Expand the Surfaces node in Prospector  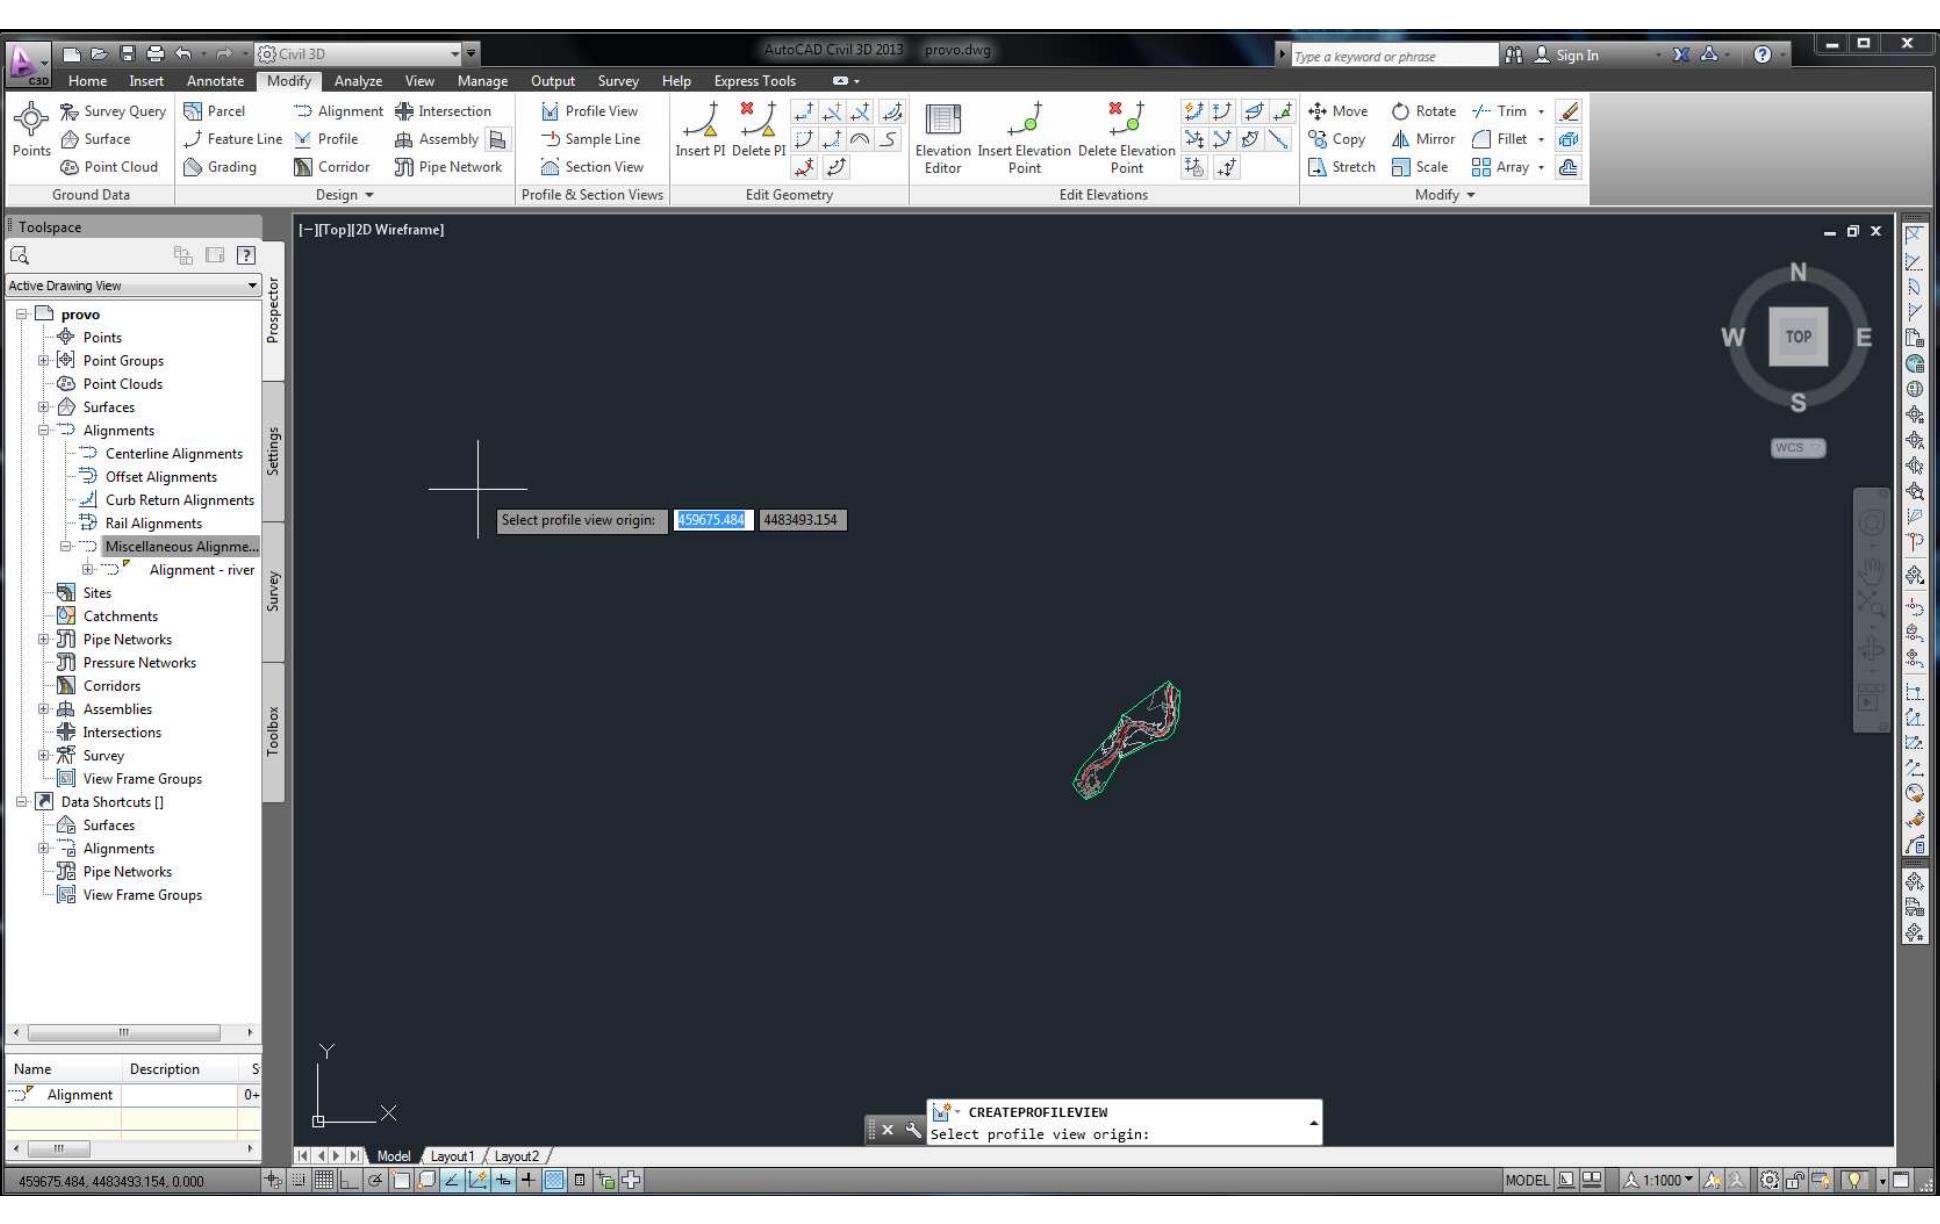click(45, 407)
